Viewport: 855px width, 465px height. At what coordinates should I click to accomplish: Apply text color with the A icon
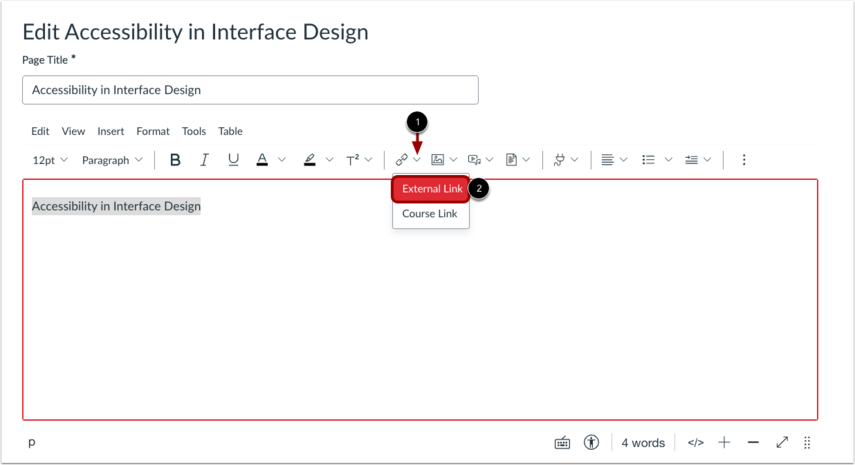pos(262,160)
